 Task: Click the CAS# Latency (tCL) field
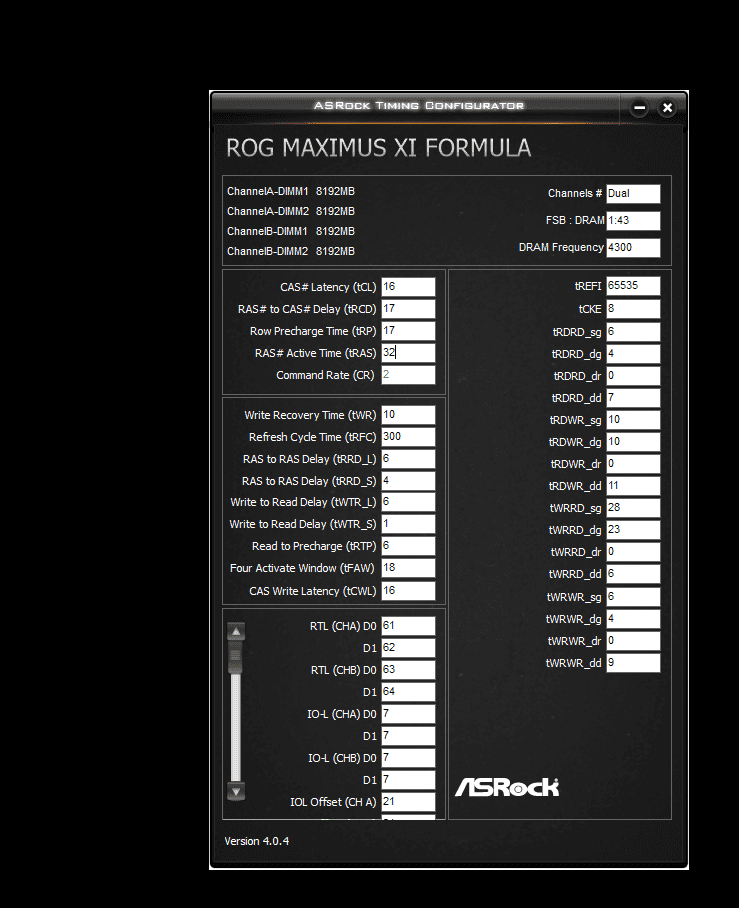pos(408,287)
